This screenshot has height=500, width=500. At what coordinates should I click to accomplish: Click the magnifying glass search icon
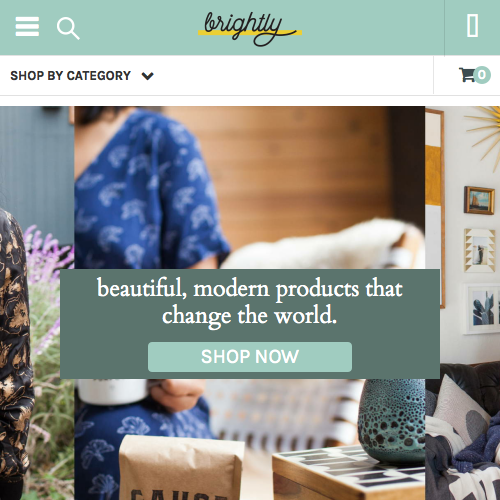click(68, 29)
